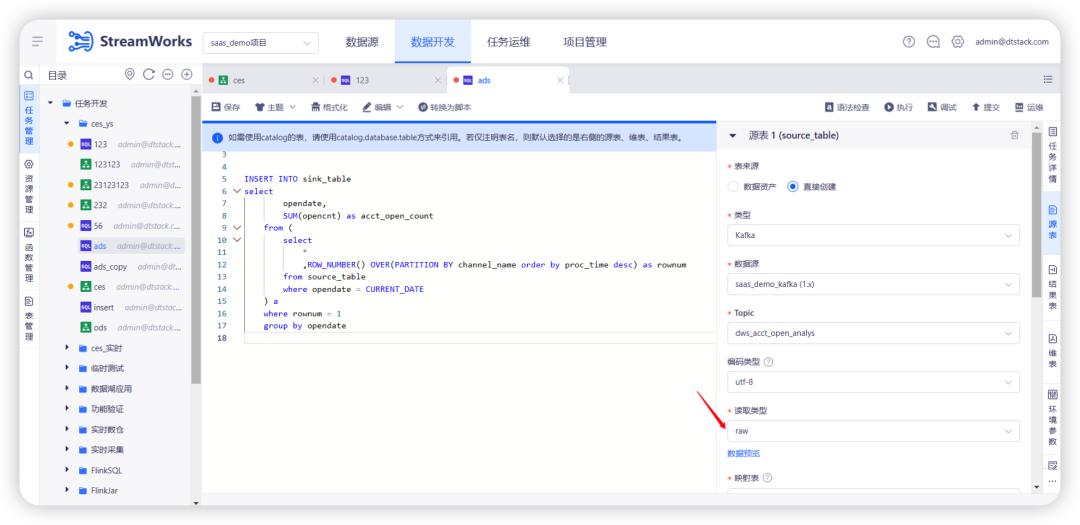
Task: Click the format (格式化) icon
Action: click(315, 107)
